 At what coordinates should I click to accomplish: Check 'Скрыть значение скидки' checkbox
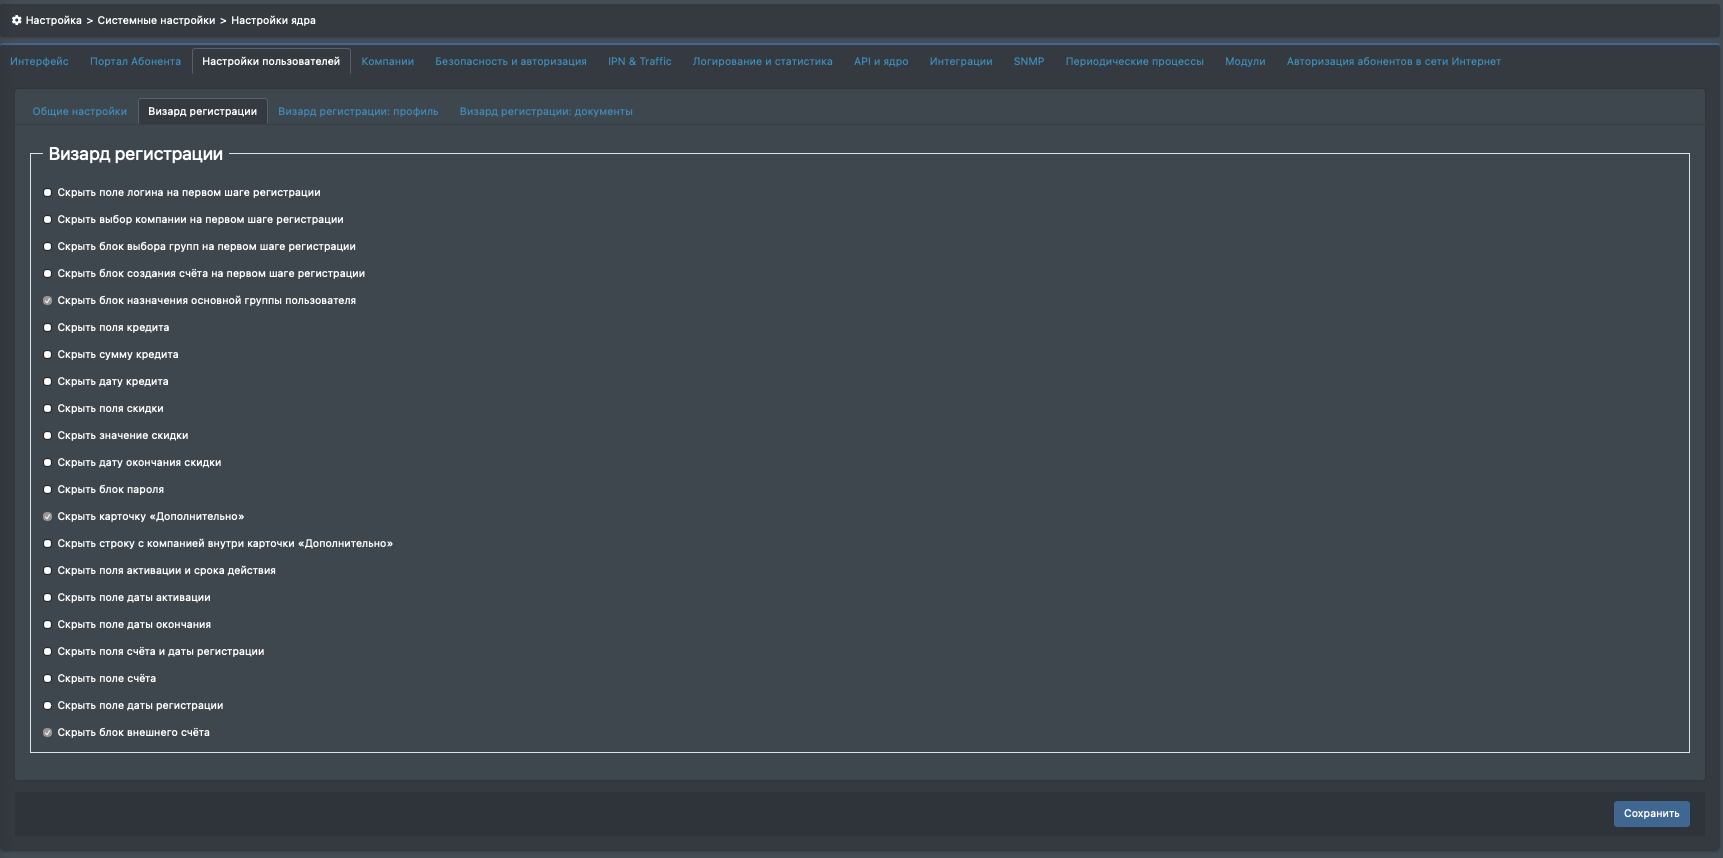47,436
